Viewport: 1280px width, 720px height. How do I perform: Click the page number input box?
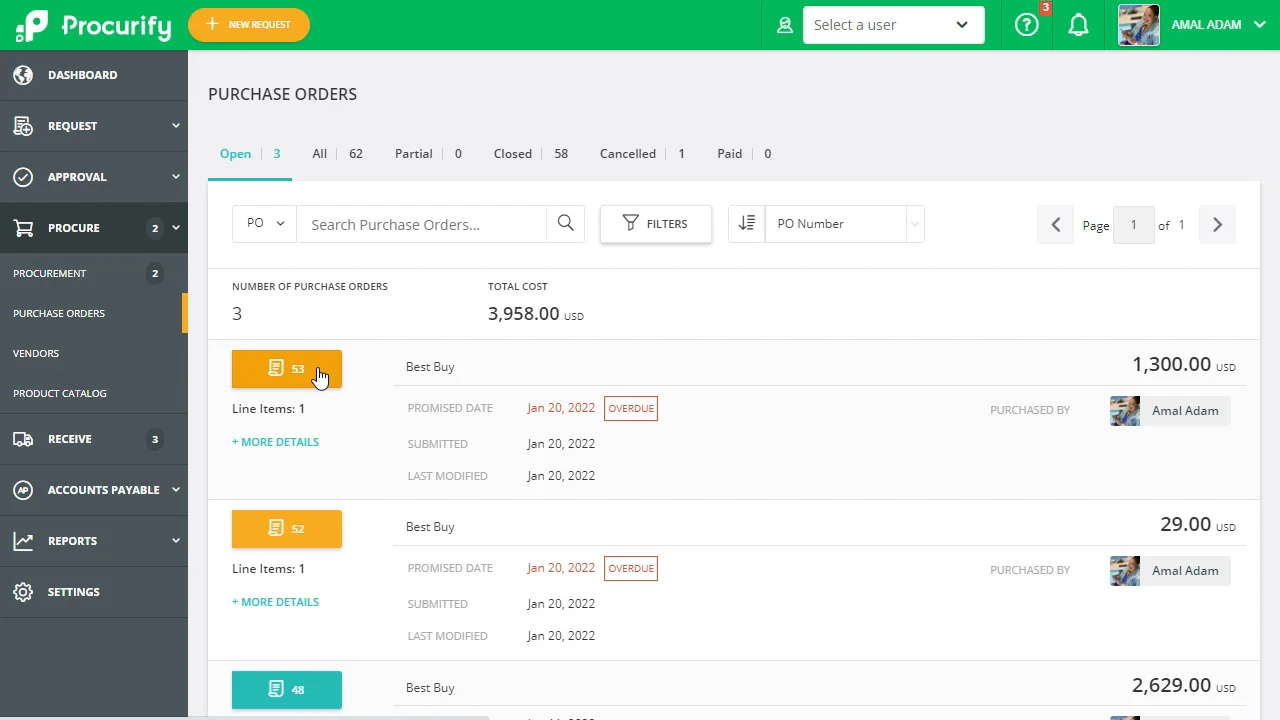point(1133,225)
